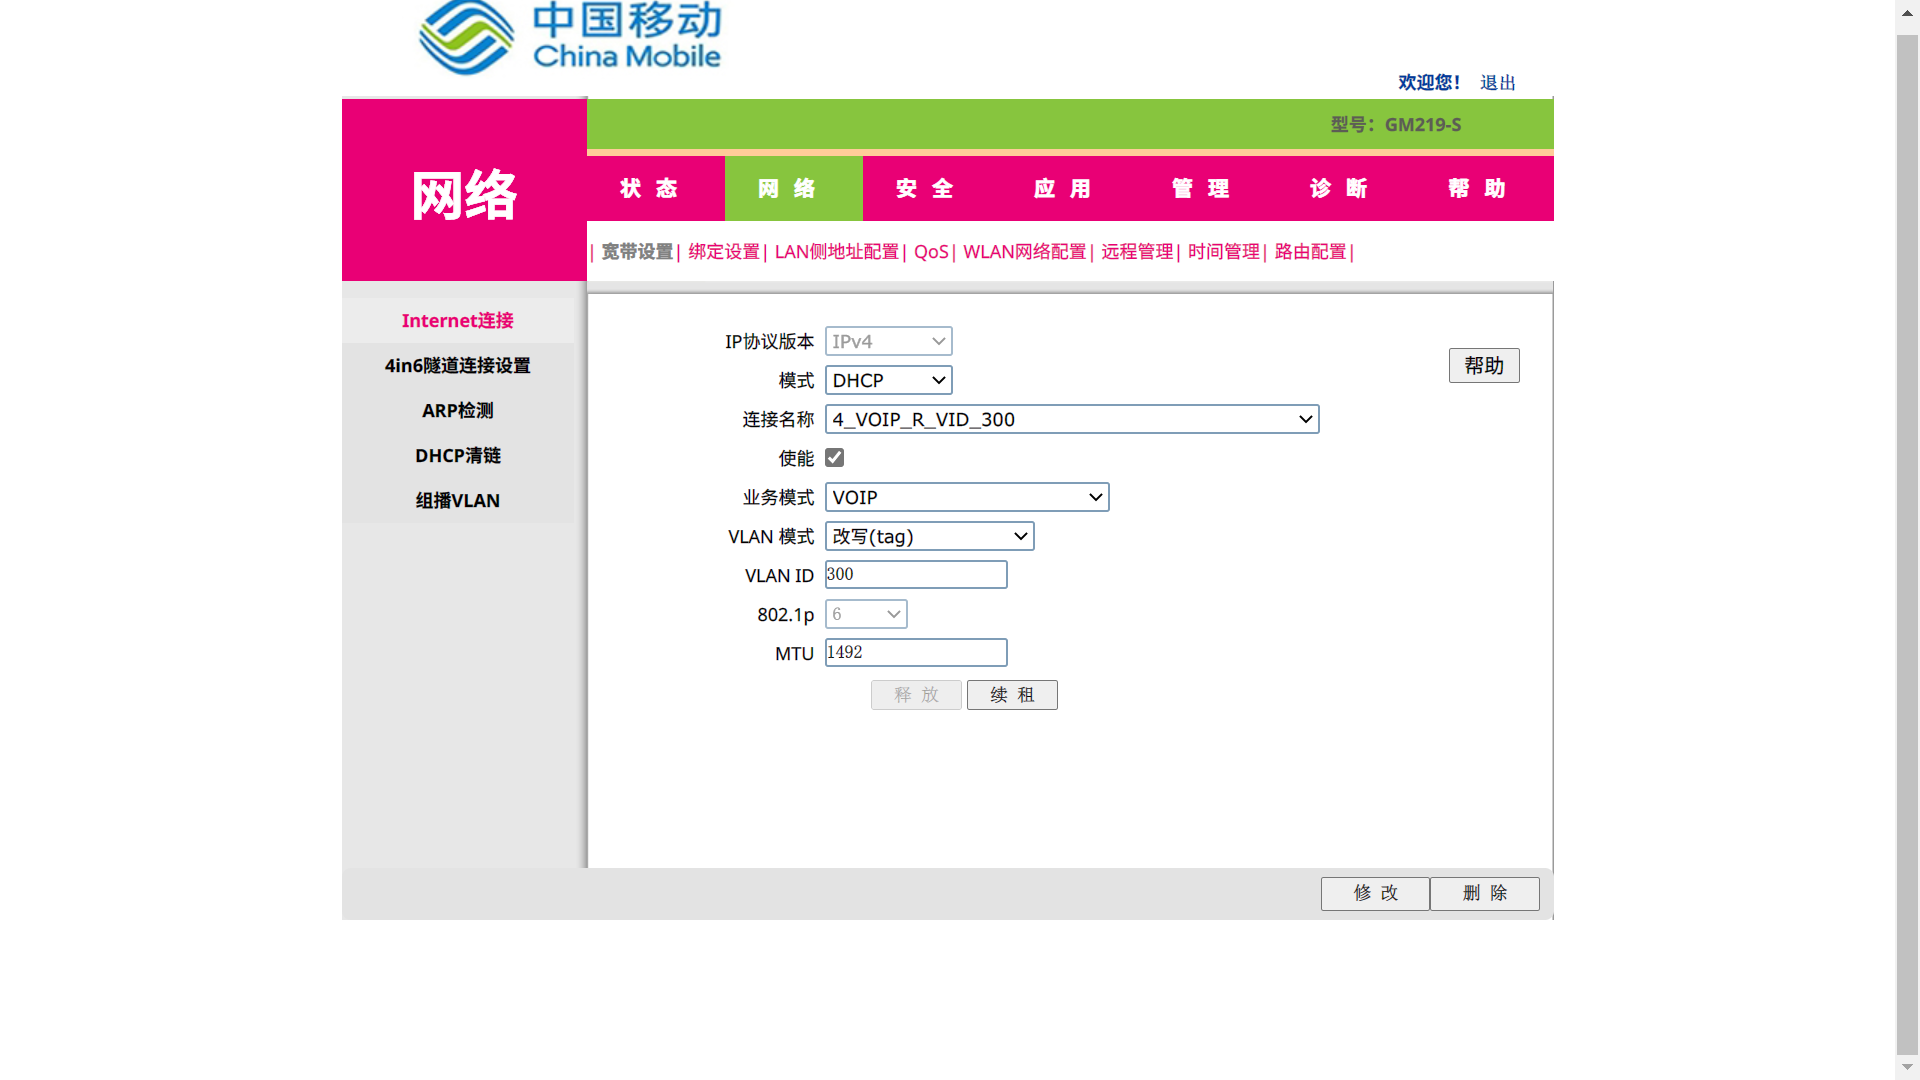Switch to the 状态 status tab

click(x=649, y=189)
